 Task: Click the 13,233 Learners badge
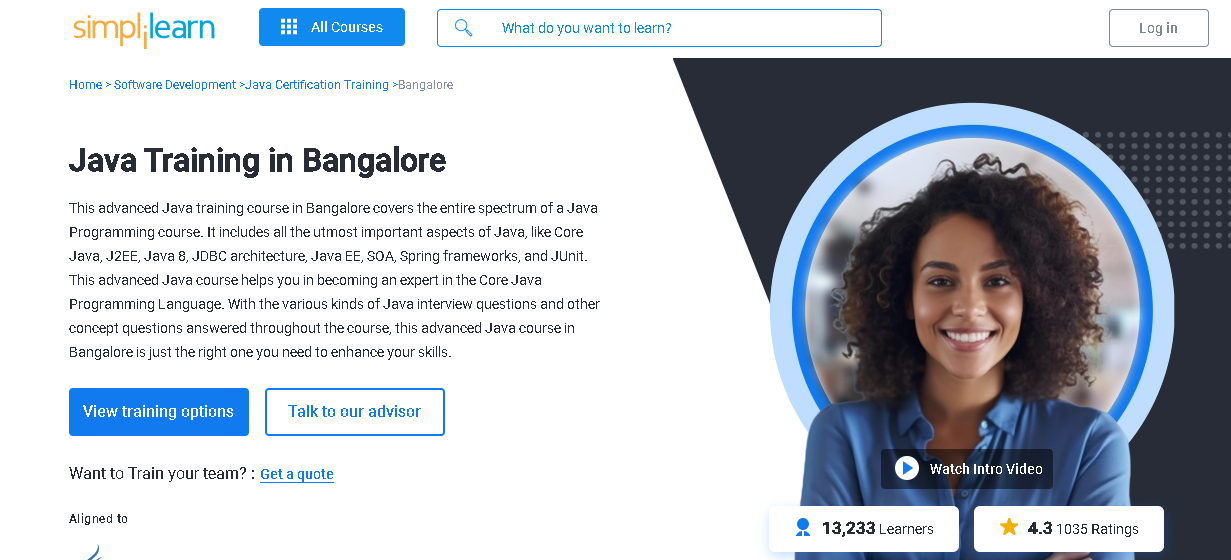pos(864,529)
